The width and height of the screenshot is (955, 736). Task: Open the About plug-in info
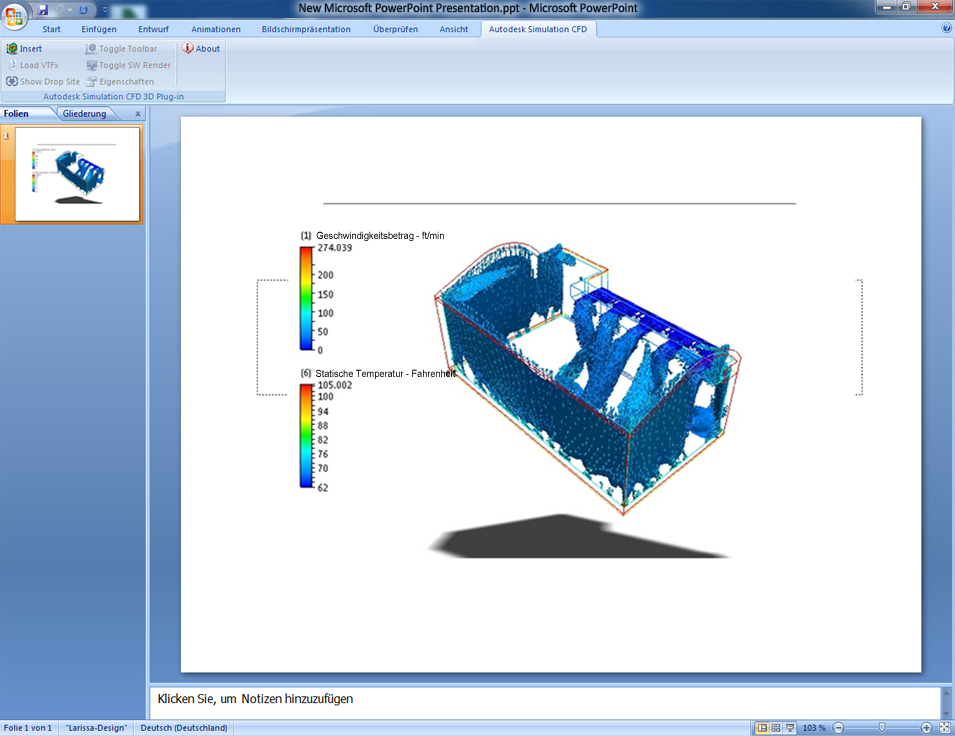(202, 49)
